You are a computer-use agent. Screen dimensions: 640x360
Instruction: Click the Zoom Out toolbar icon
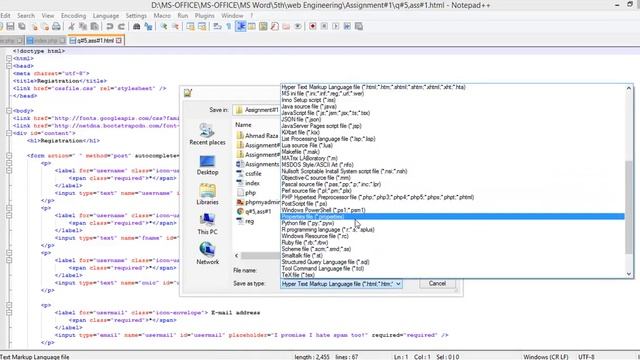click(175, 27)
